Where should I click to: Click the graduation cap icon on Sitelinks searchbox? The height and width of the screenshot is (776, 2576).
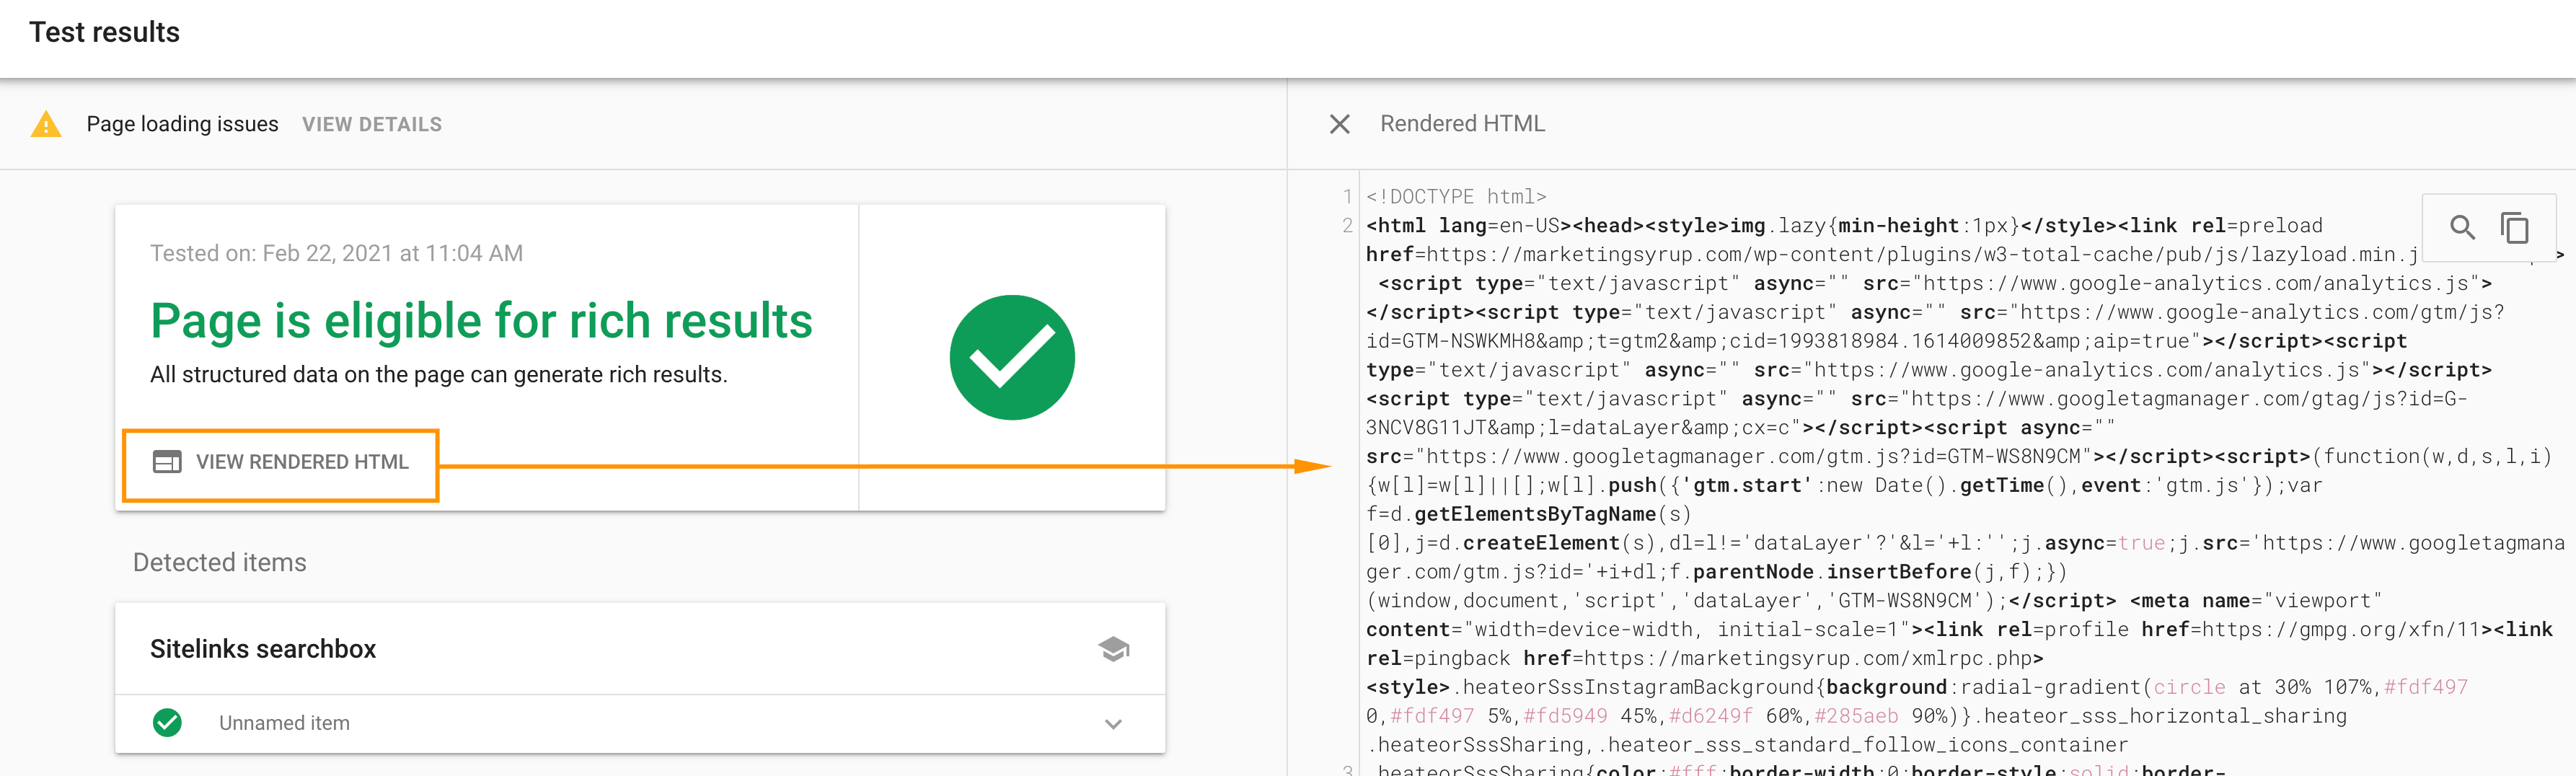pyautogui.click(x=1113, y=648)
